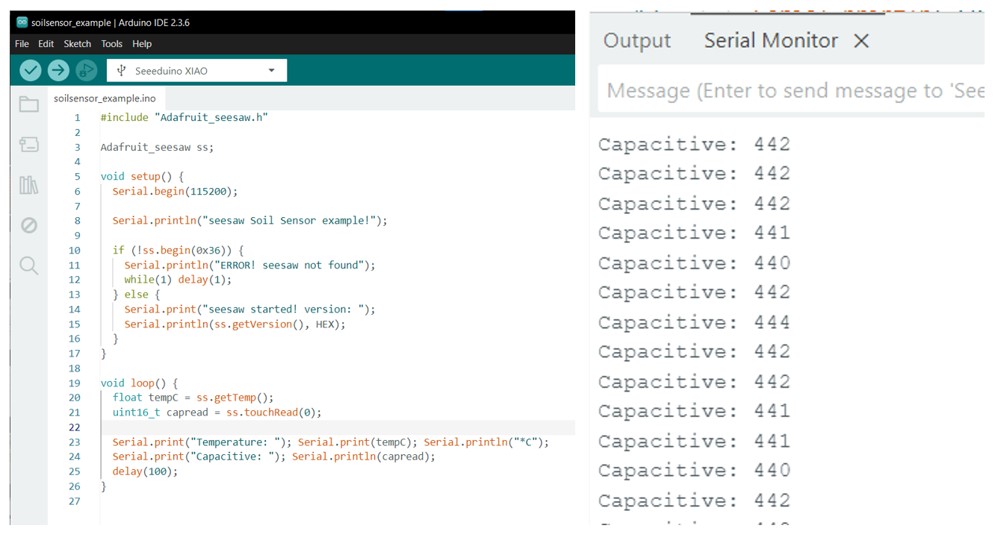The height and width of the screenshot is (543, 998).
Task: Click the Upload arrow button
Action: pos(58,70)
